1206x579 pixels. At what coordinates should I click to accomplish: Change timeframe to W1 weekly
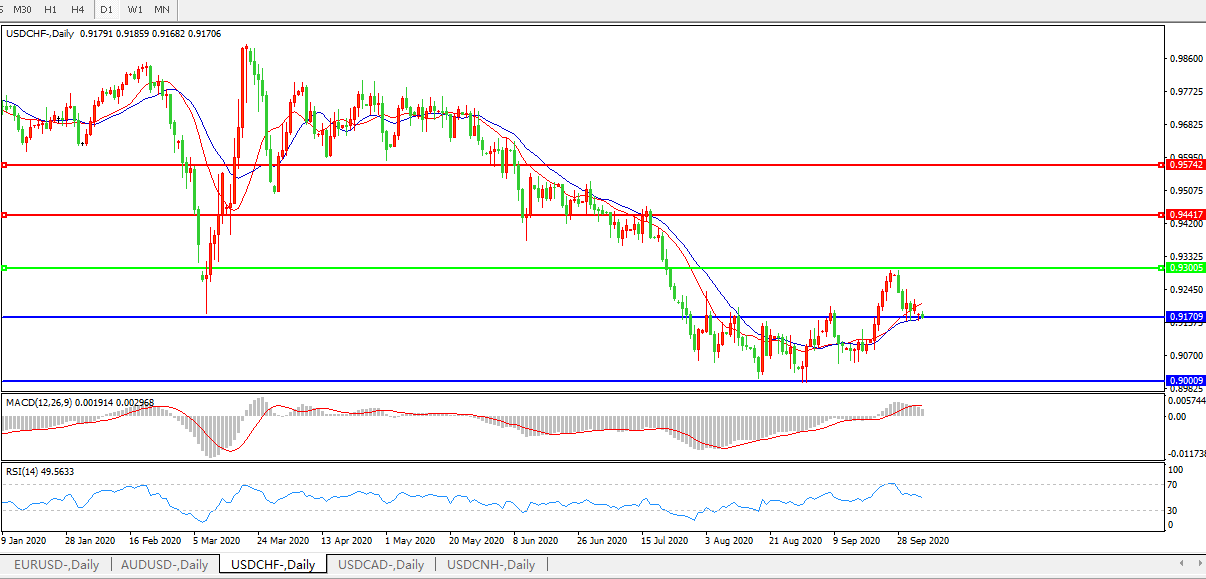[x=135, y=9]
